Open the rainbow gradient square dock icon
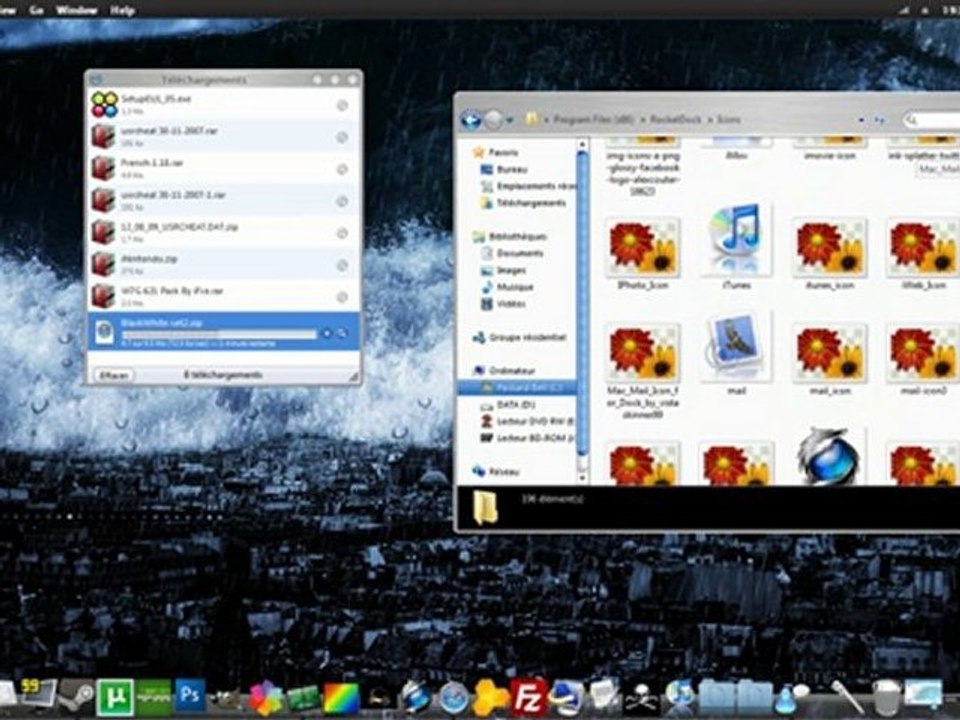Viewport: 960px width, 720px height. pyautogui.click(x=341, y=698)
